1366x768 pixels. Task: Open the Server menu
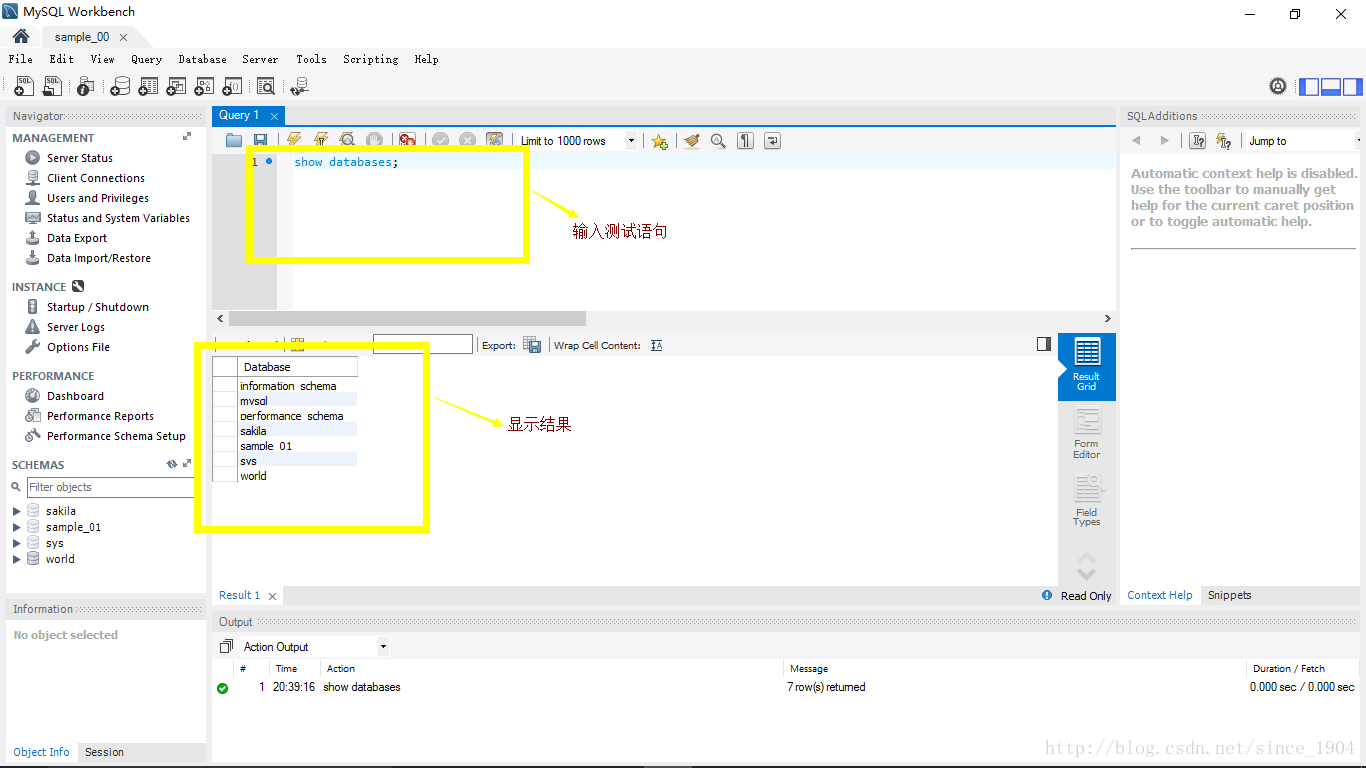click(260, 59)
